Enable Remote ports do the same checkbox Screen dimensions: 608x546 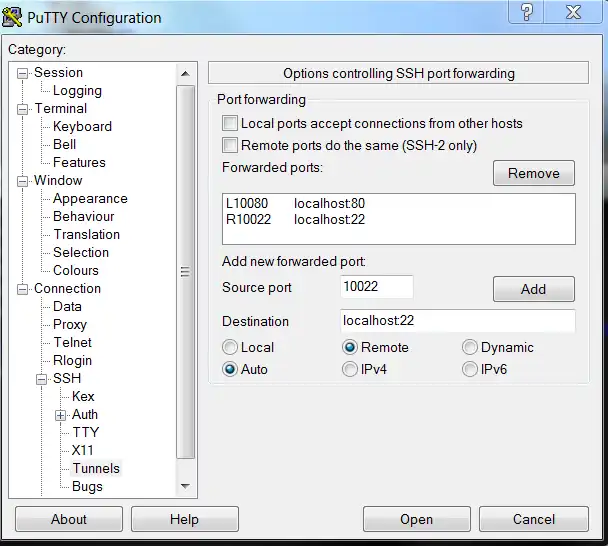(230, 145)
